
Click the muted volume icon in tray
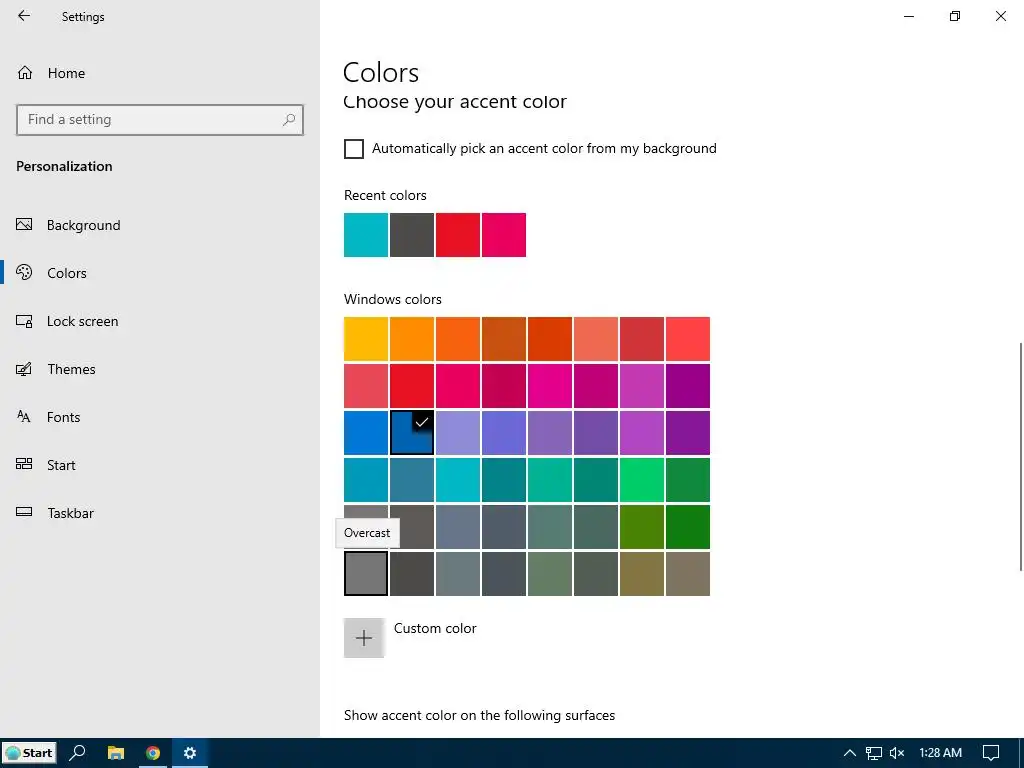point(897,753)
